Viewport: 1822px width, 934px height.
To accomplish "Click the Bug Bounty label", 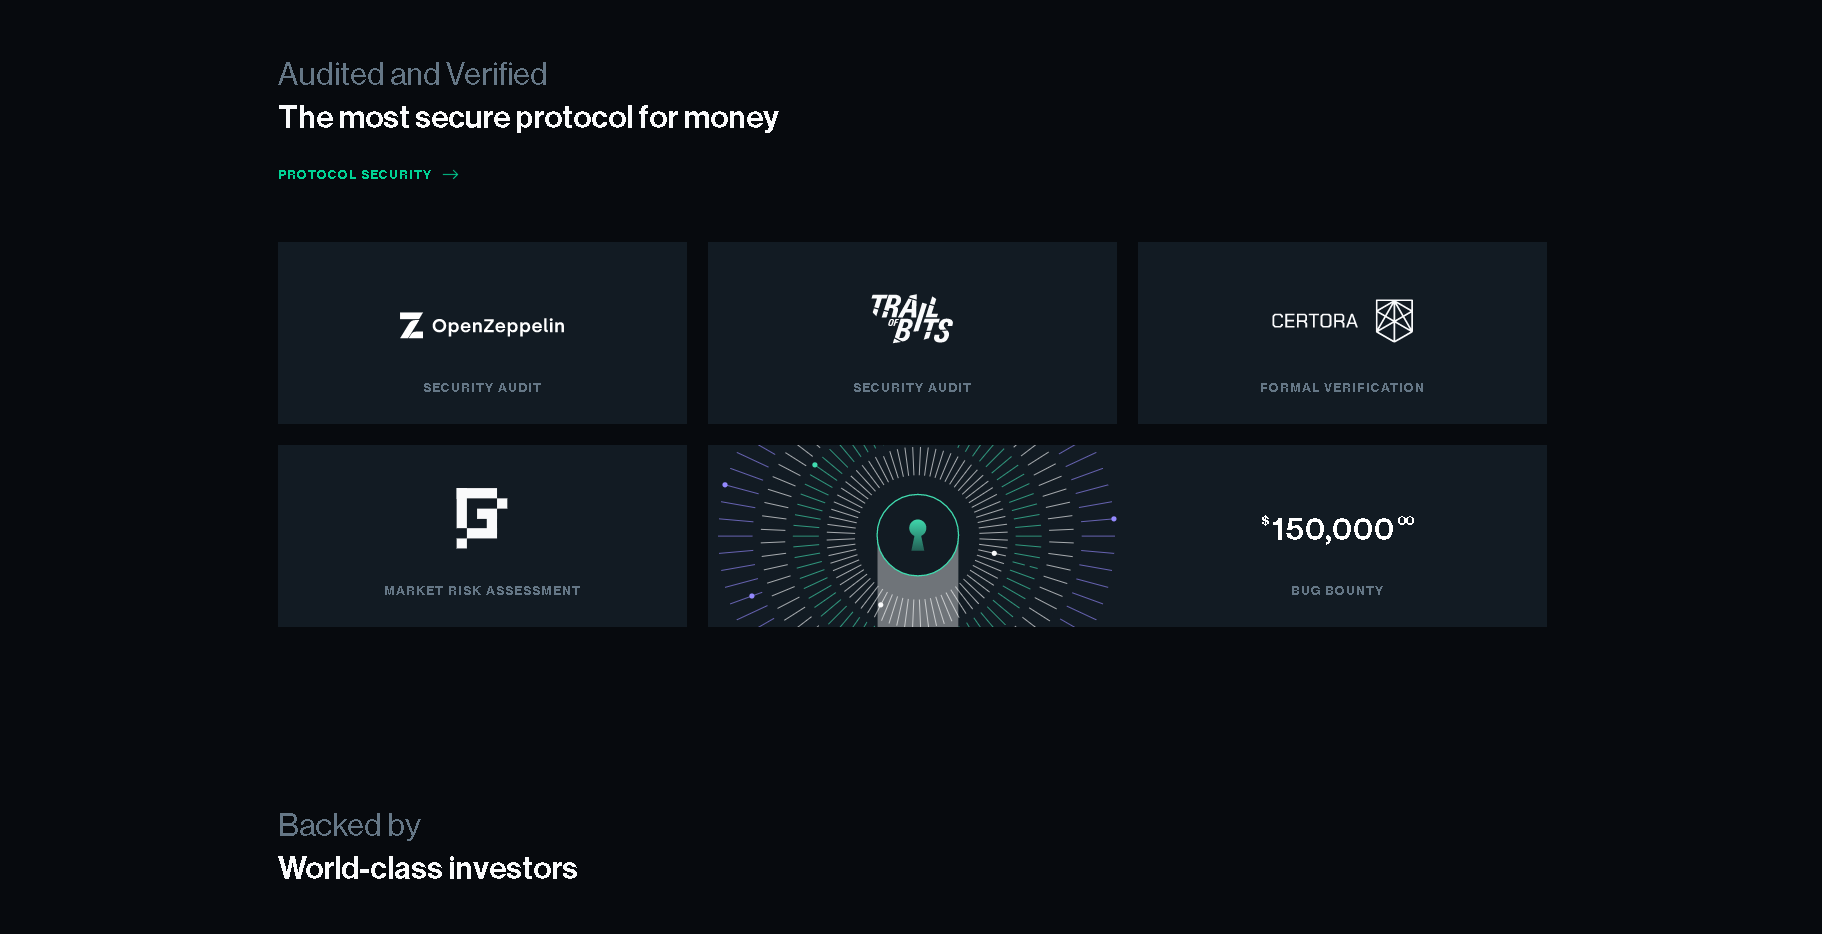I will [1337, 591].
